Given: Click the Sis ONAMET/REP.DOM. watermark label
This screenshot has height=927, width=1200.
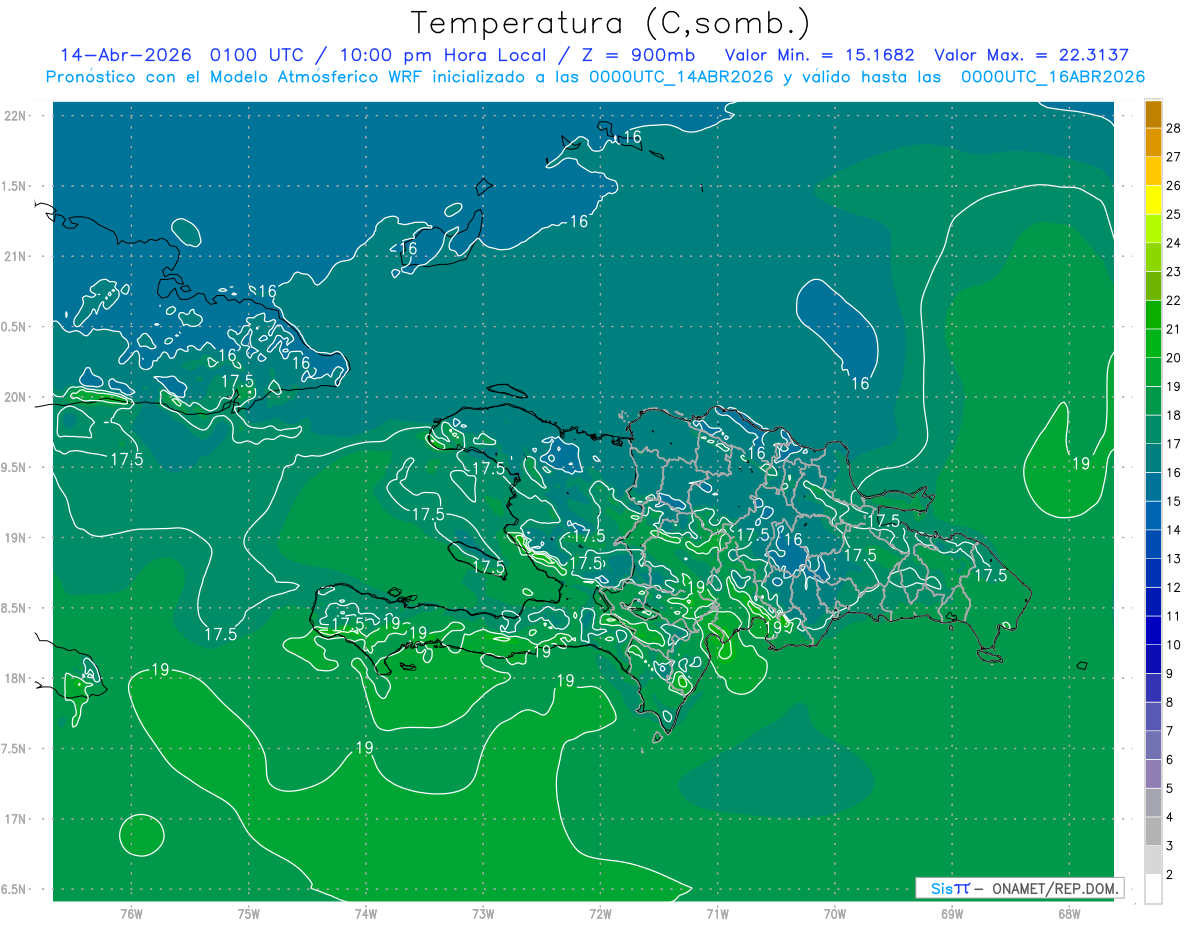Looking at the screenshot, I should 1019,888.
